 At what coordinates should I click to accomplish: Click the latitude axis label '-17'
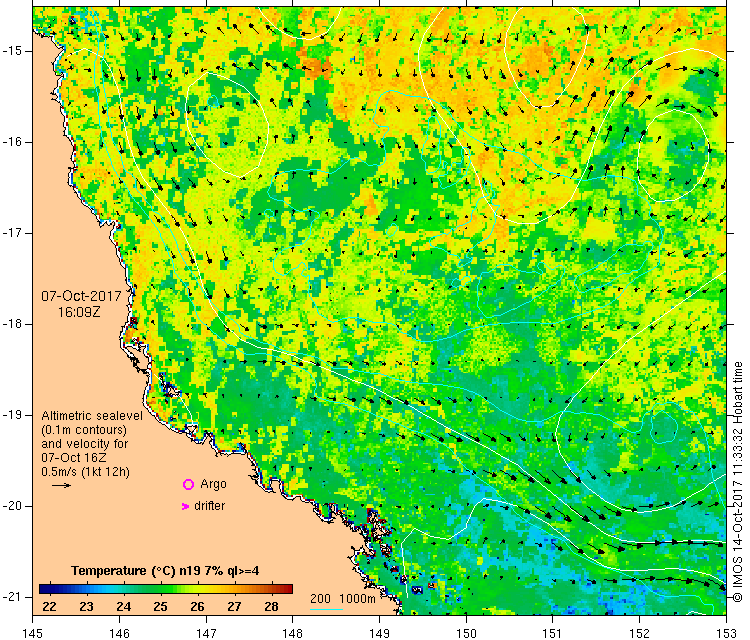coord(11,233)
